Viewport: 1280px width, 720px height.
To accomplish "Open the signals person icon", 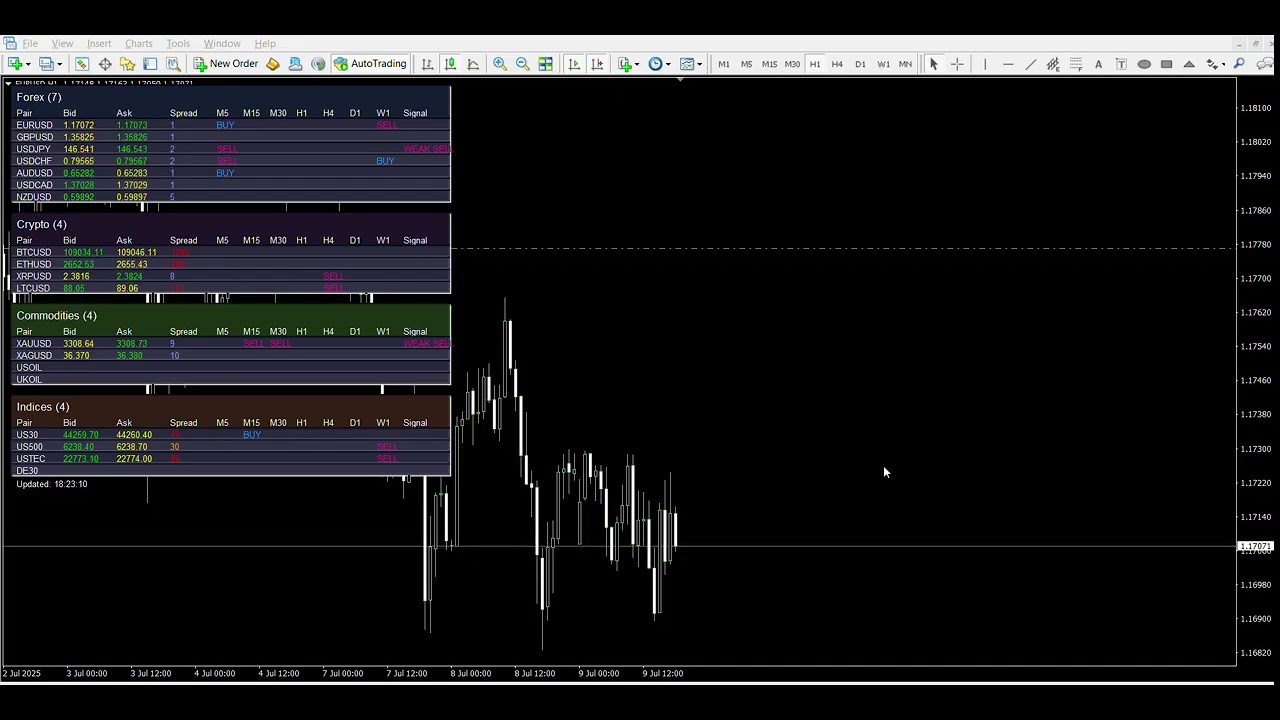I will [x=295, y=64].
